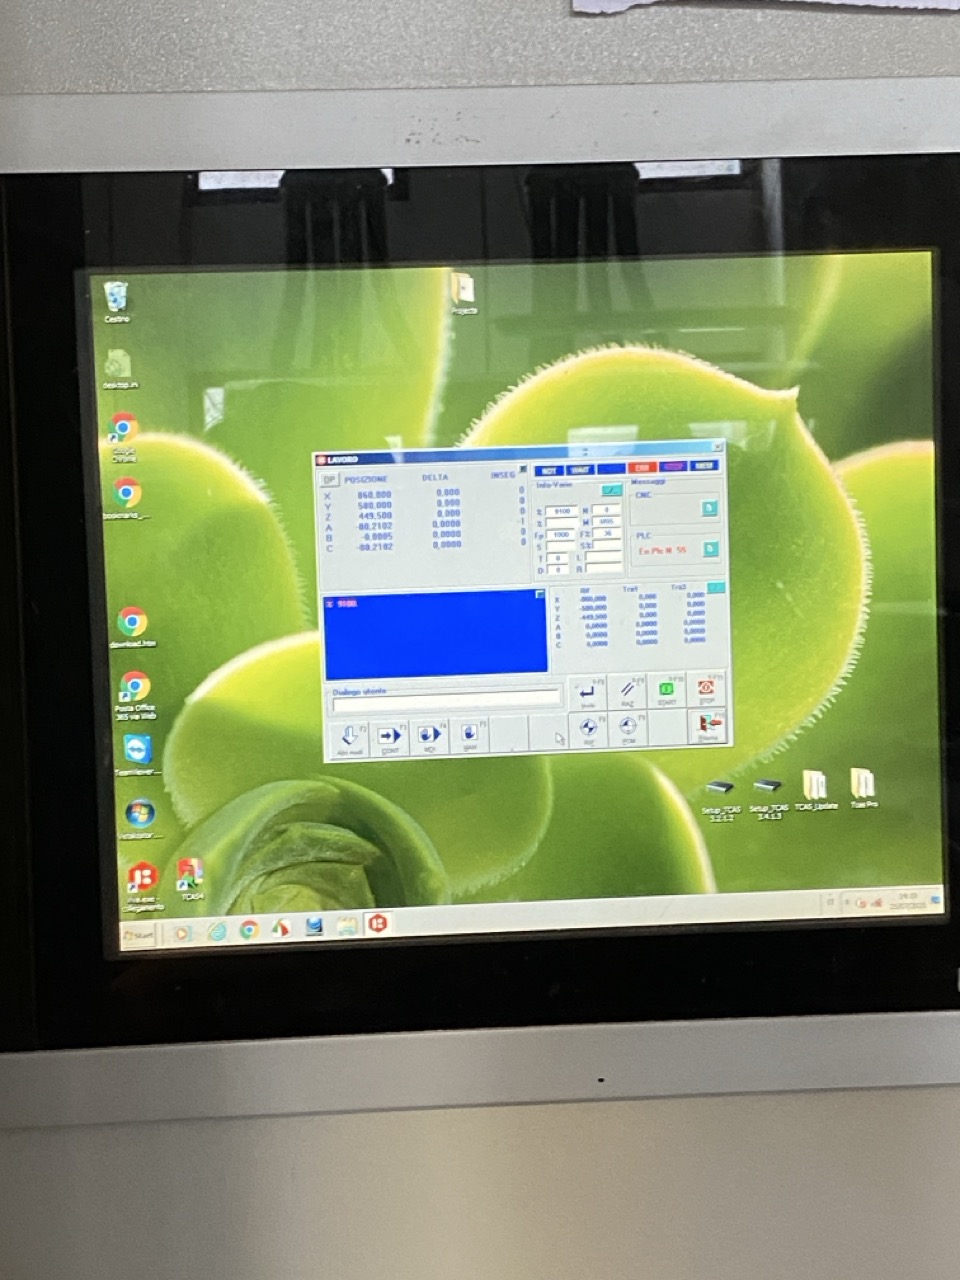
Task: Toggle the corner box of blue program panel
Action: click(540, 595)
